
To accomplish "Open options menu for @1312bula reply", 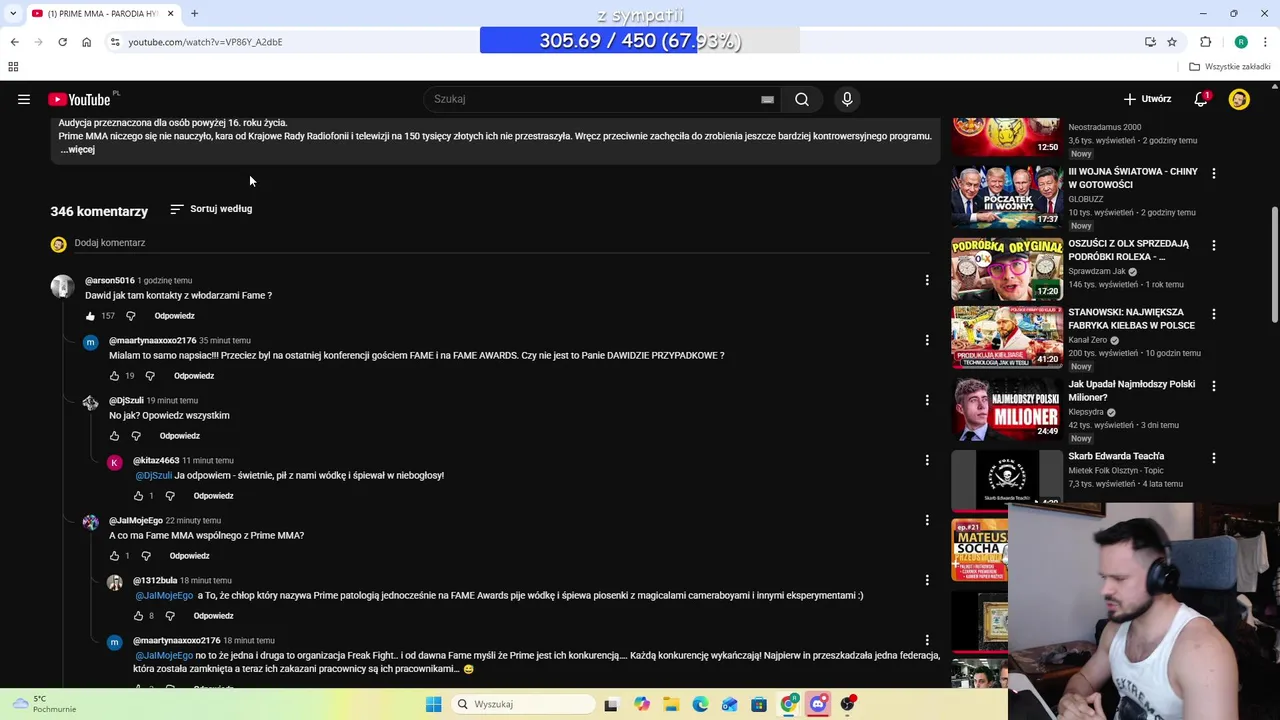I will (927, 580).
